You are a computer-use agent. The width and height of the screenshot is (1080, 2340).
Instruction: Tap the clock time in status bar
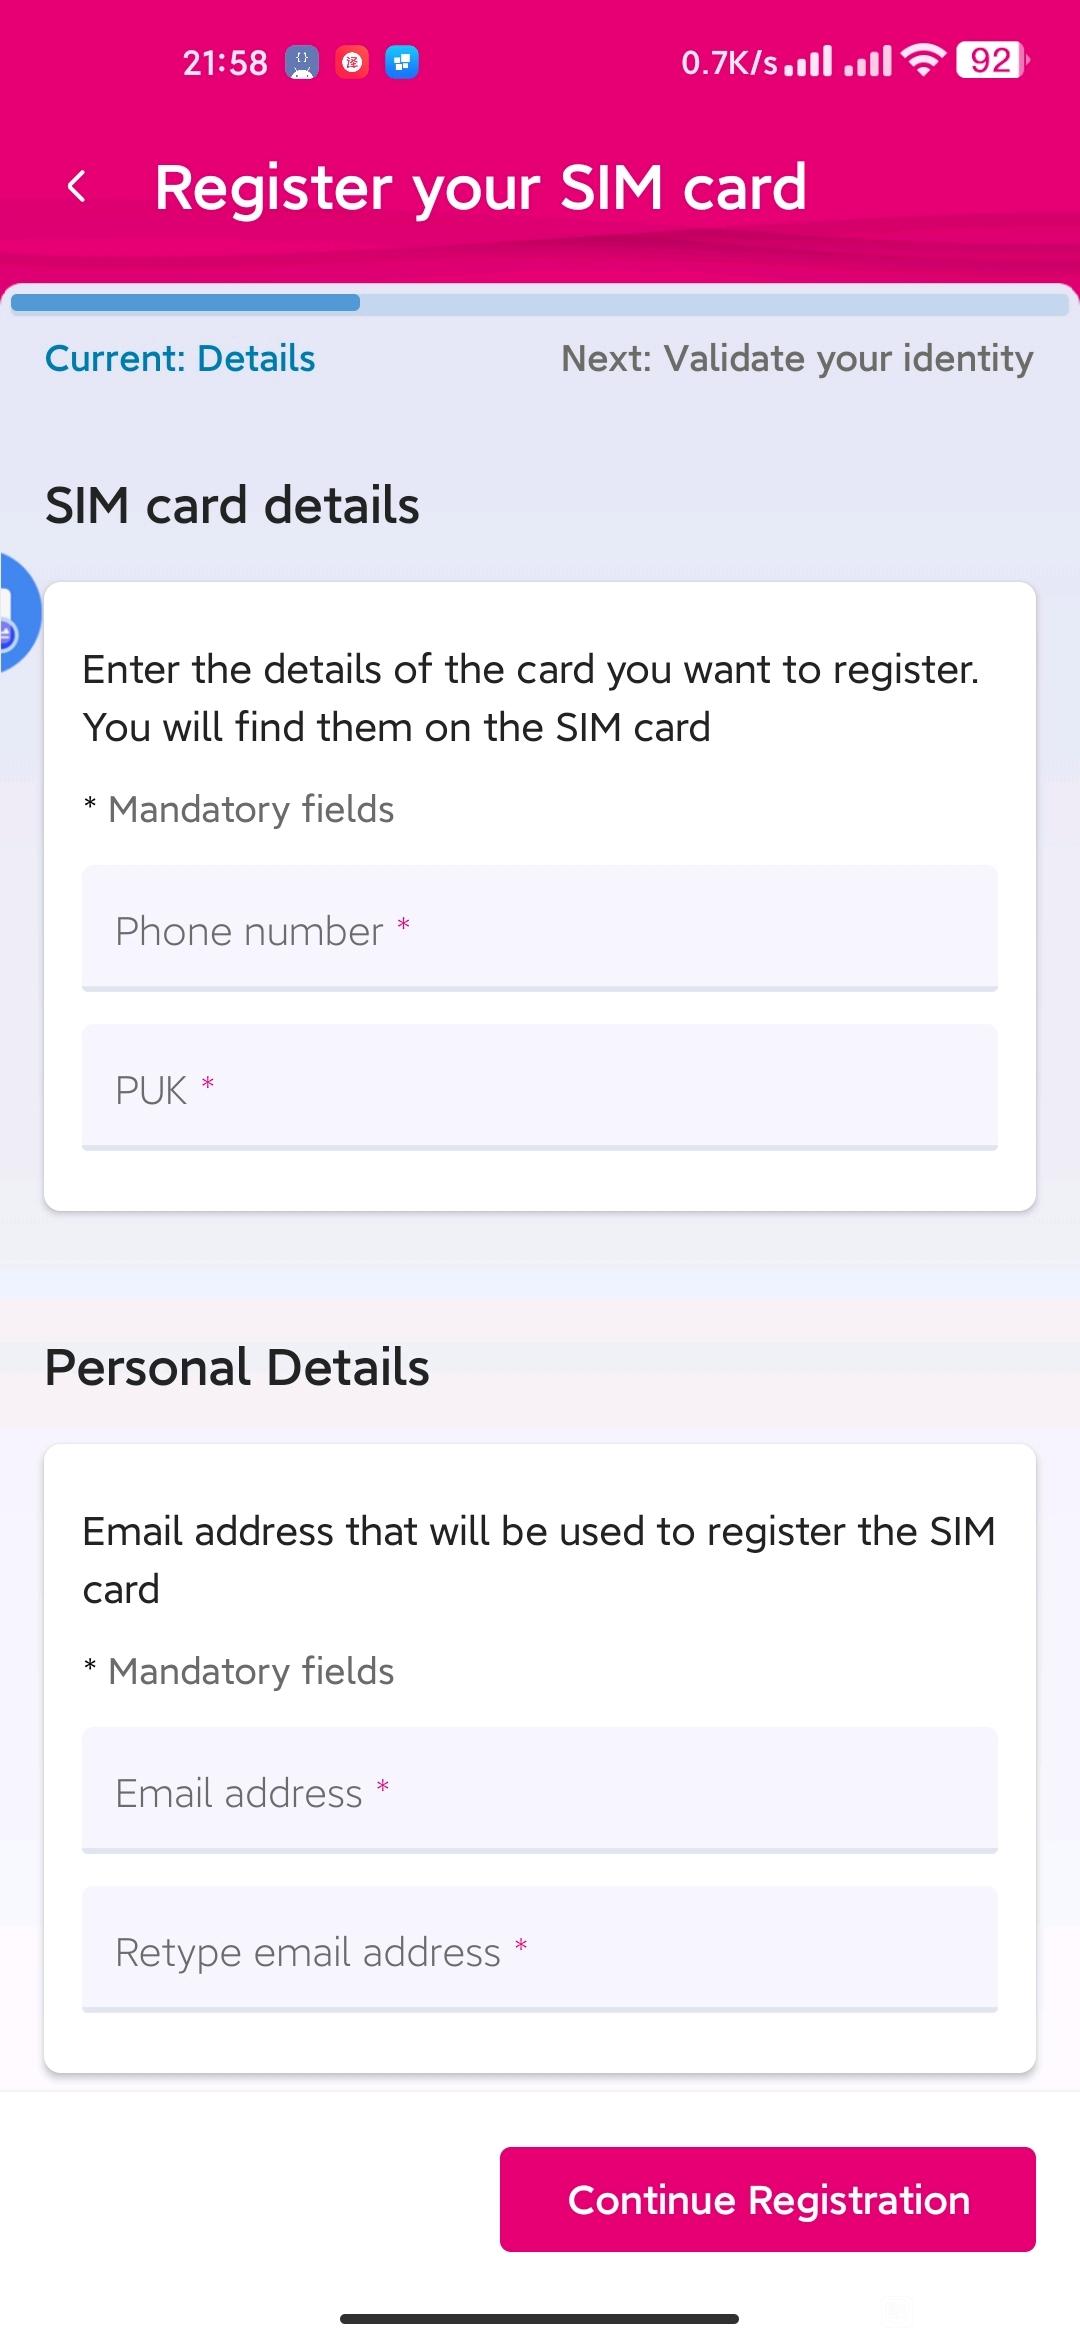coord(225,62)
